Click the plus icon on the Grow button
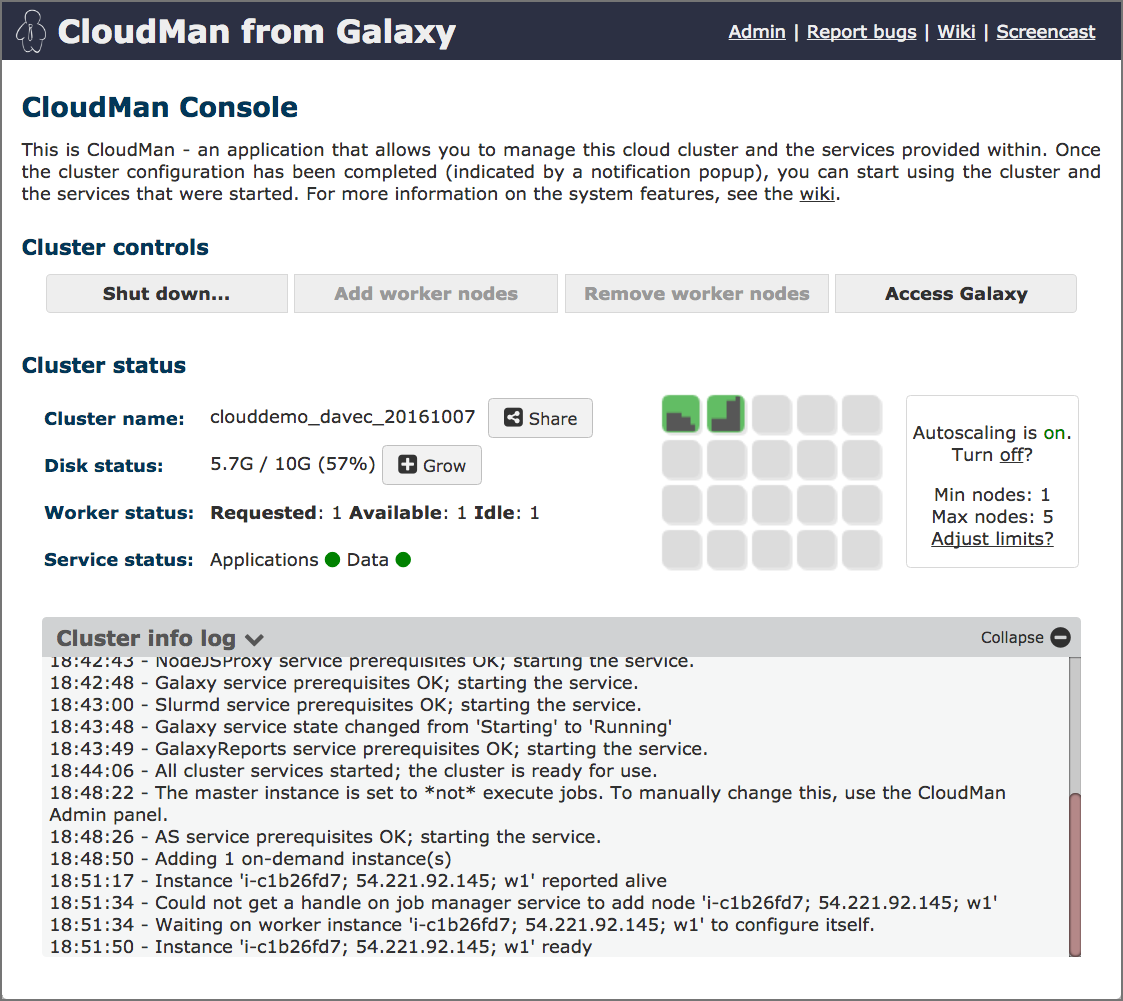 [408, 464]
